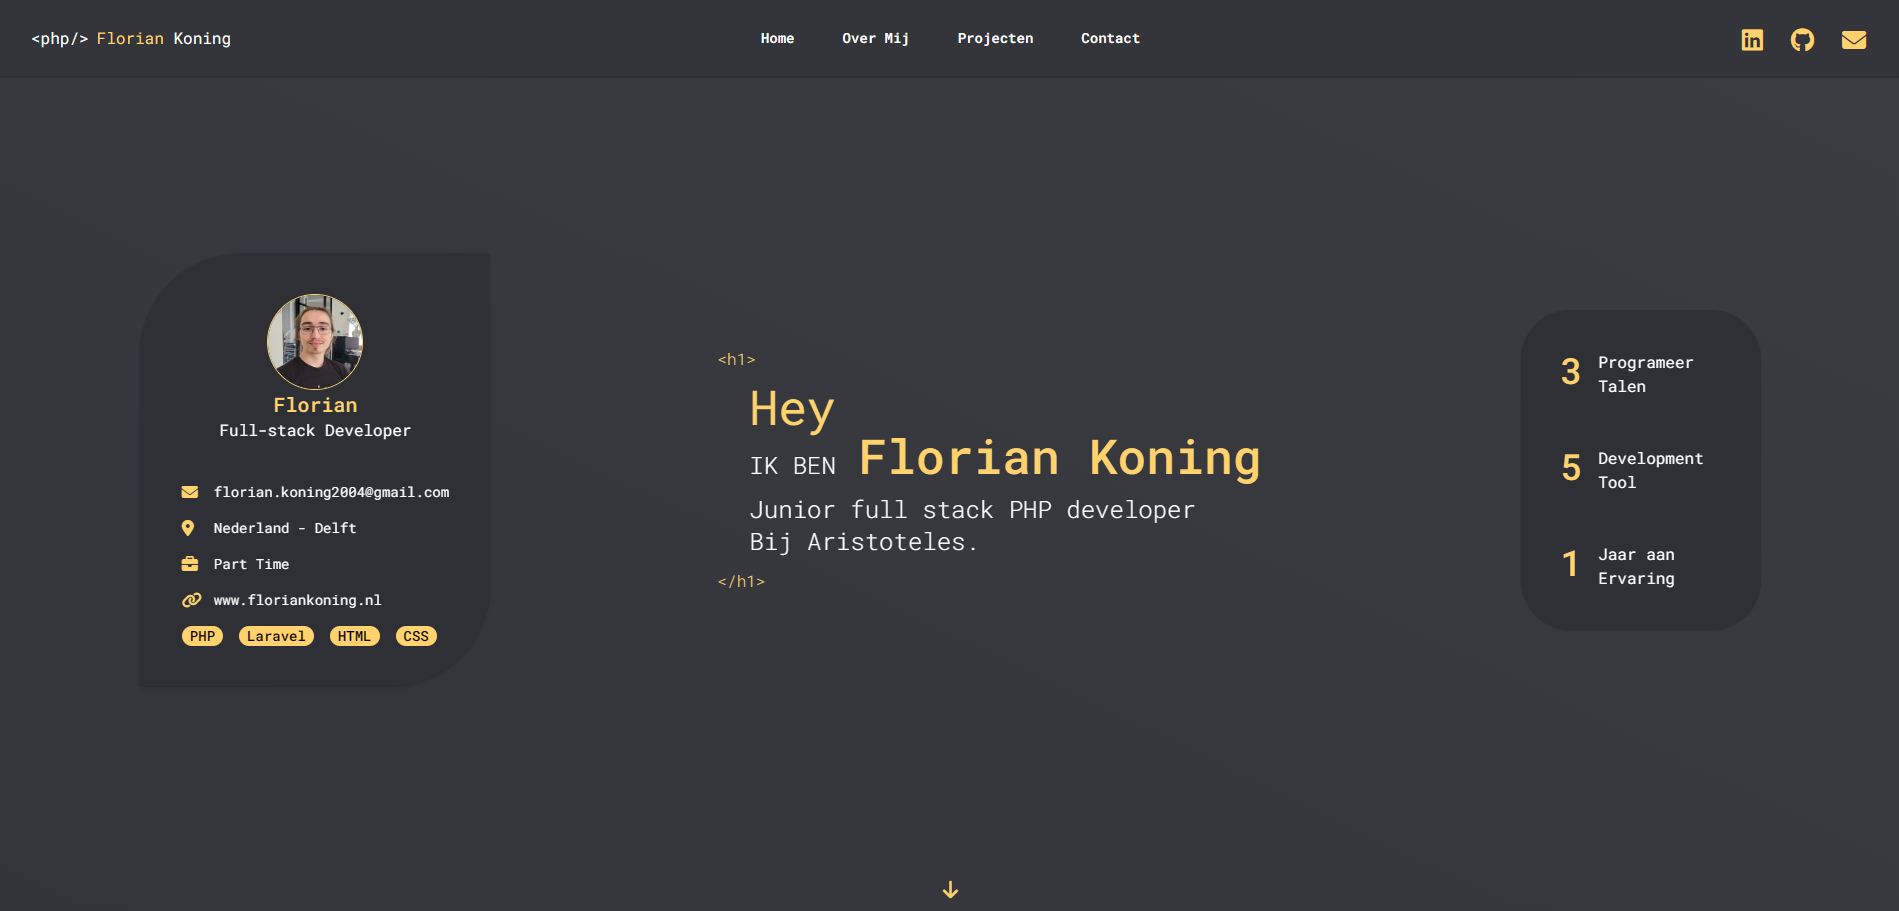1899x911 pixels.
Task: Open the LinkedIn profile icon
Action: coord(1752,40)
